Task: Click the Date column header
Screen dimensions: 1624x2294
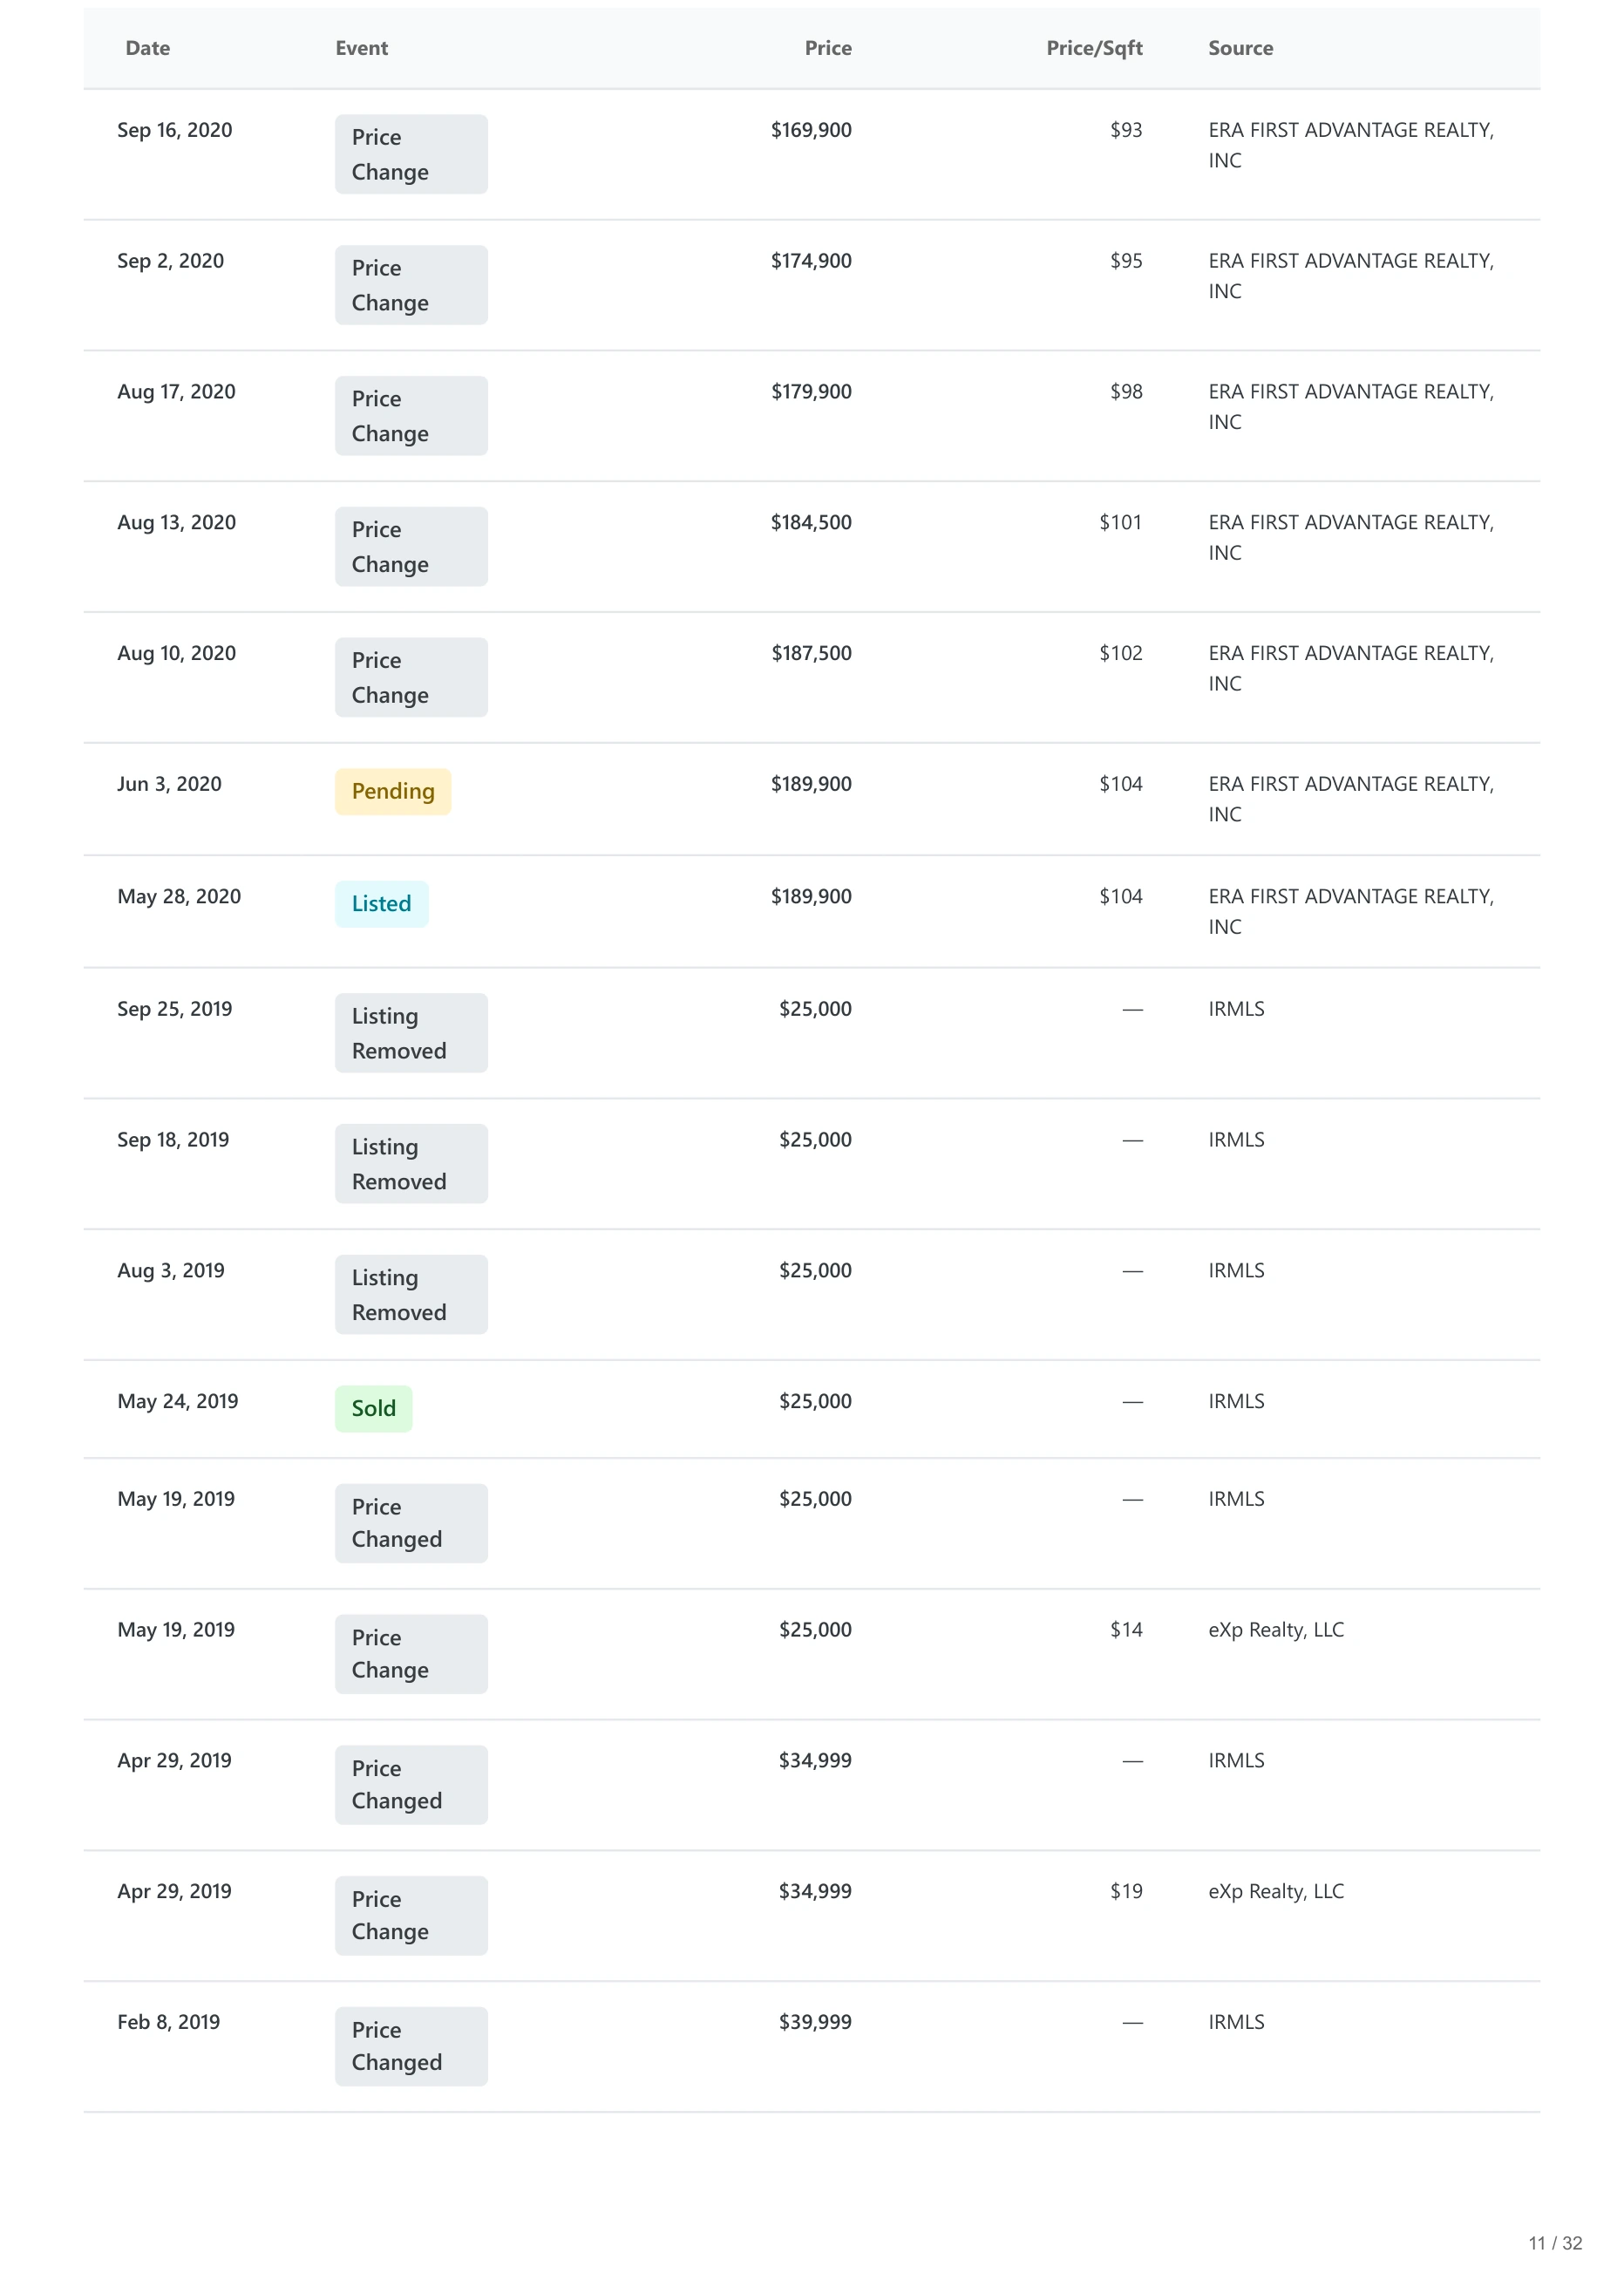Action: 147,48
